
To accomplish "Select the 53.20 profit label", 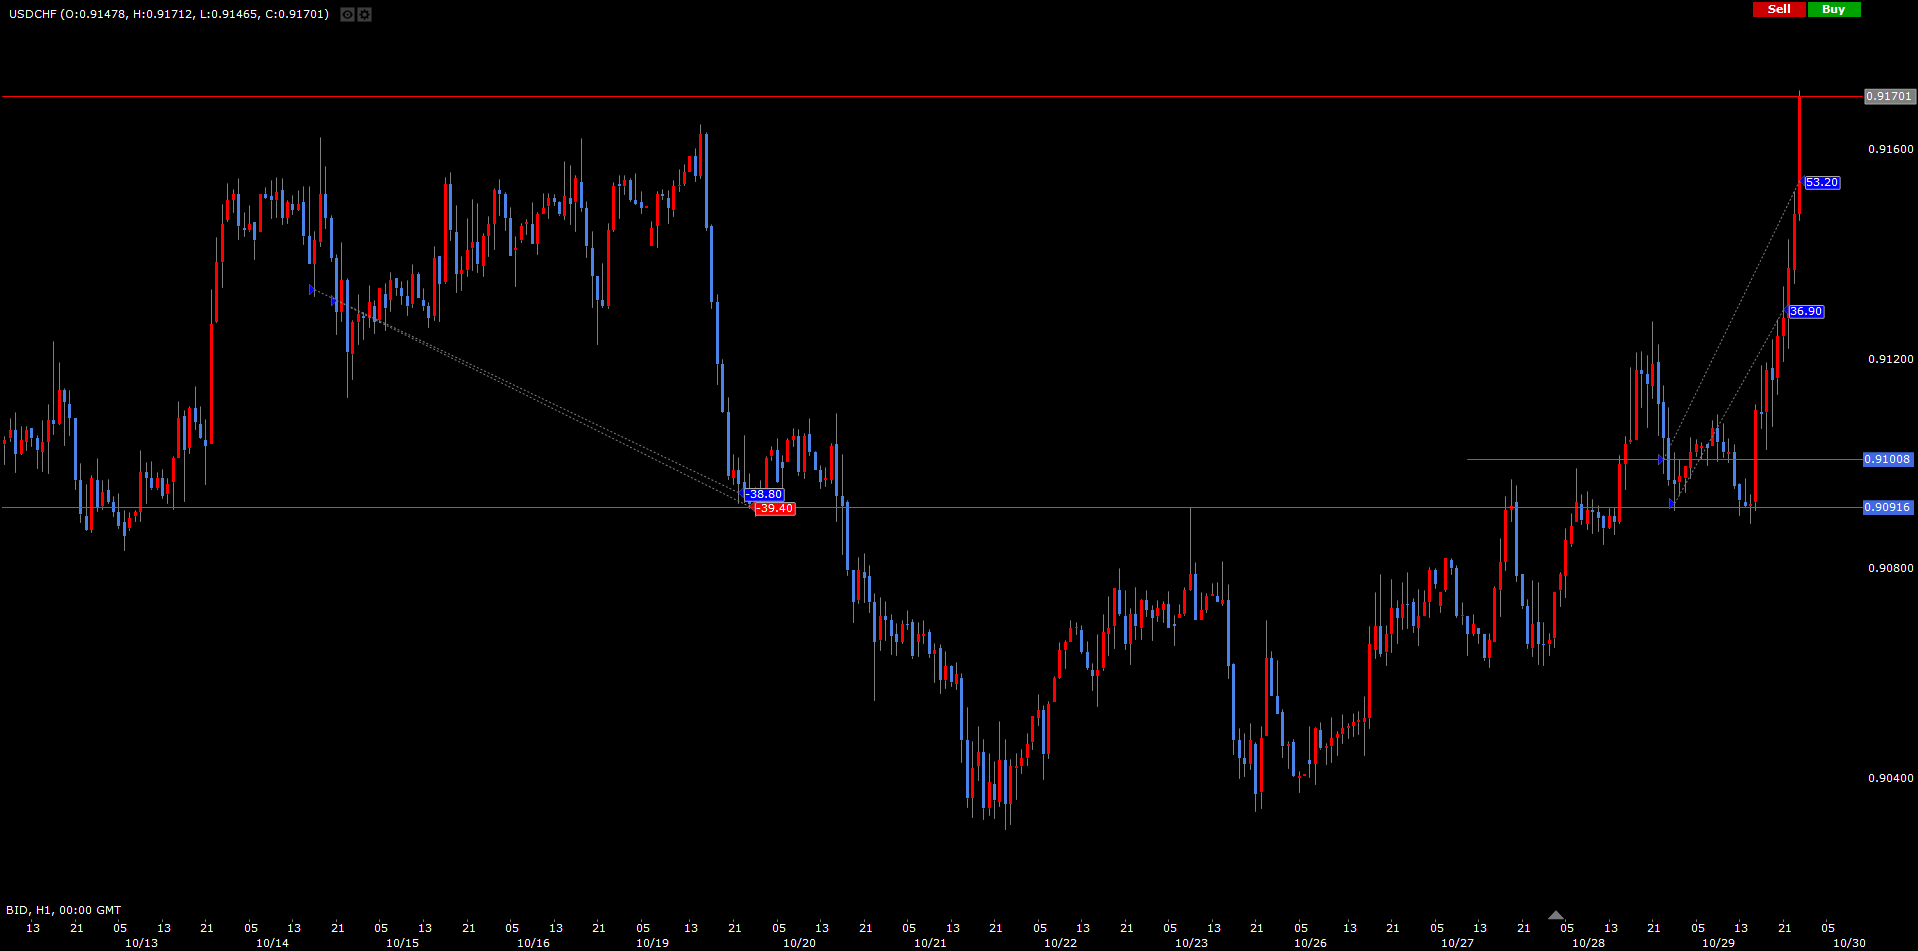I will [x=1822, y=183].
